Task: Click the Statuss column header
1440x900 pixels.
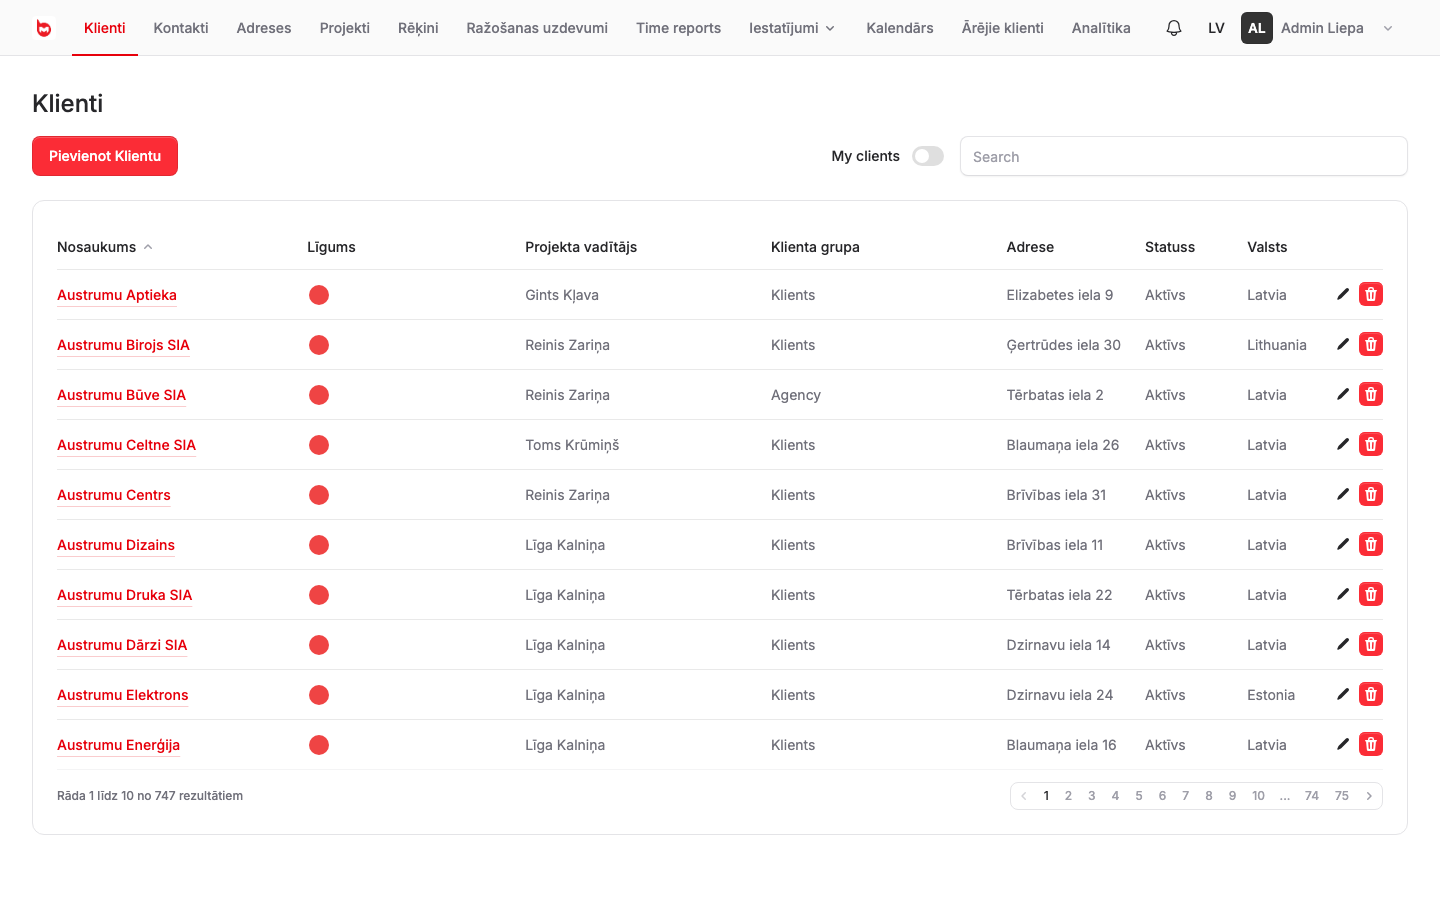Action: (1170, 247)
